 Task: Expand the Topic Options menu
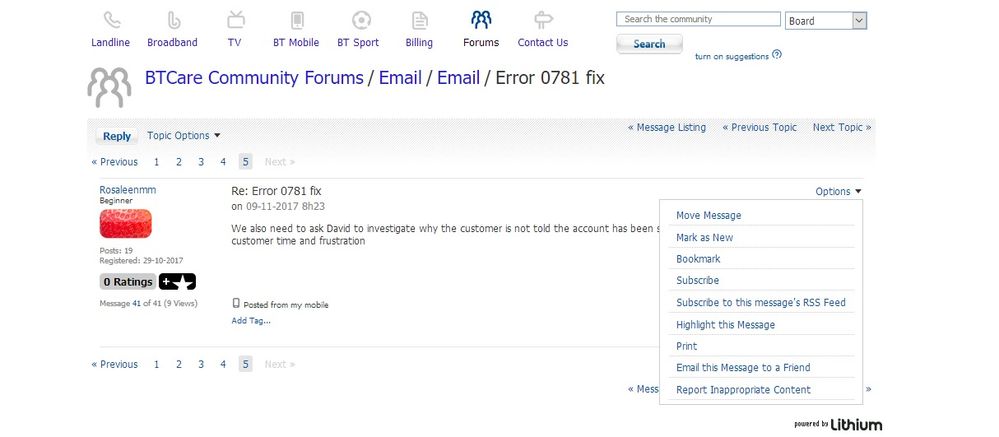coord(183,136)
